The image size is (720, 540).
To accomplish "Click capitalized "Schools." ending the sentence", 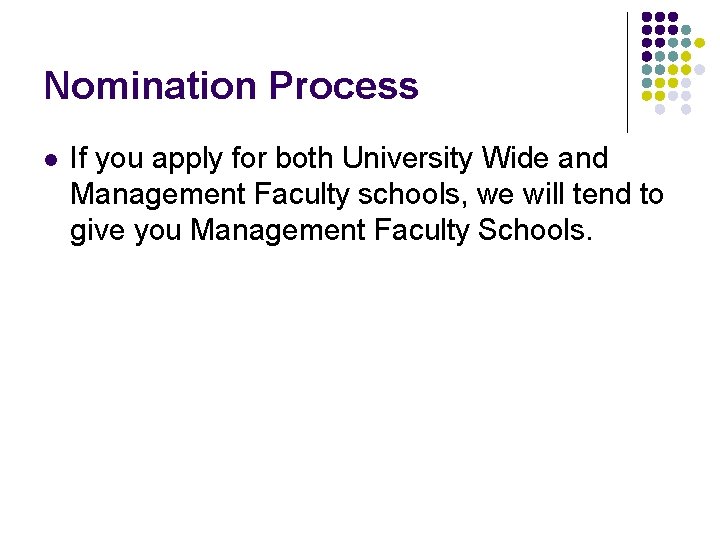I will pos(535,230).
